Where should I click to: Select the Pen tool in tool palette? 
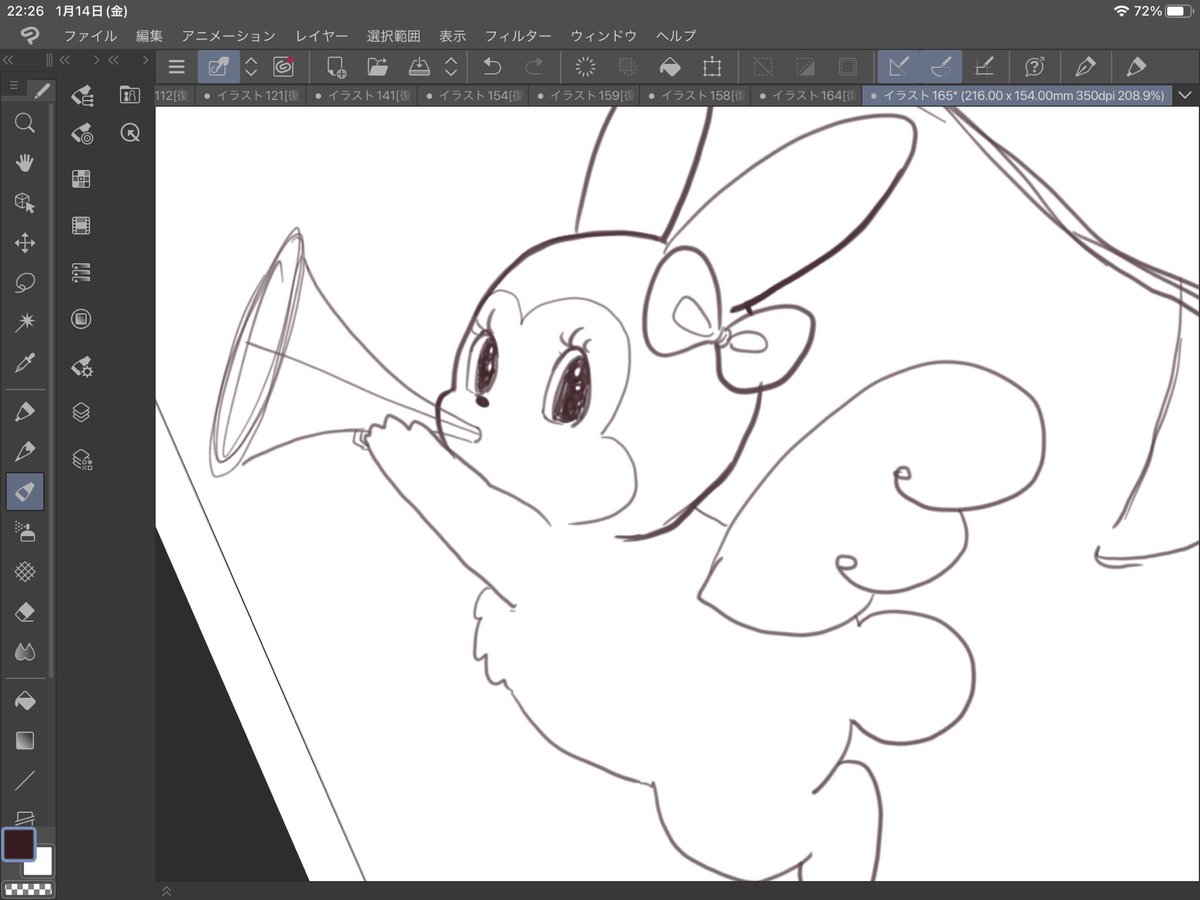[25, 412]
